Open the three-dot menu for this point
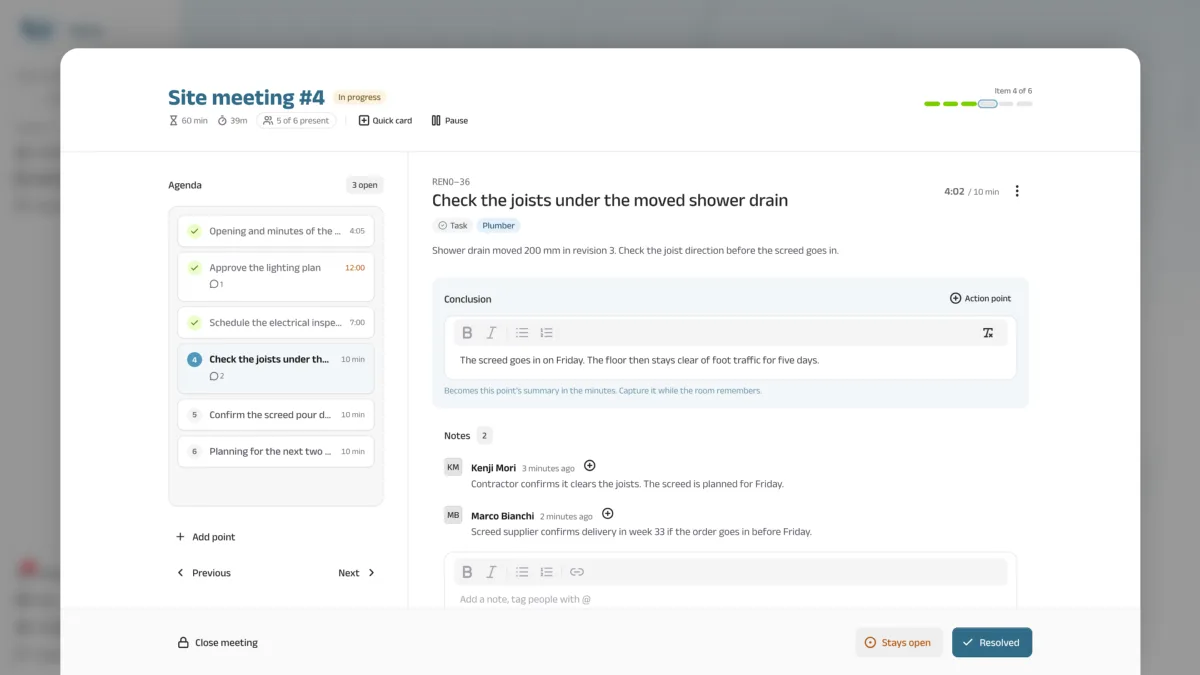 tap(1017, 191)
